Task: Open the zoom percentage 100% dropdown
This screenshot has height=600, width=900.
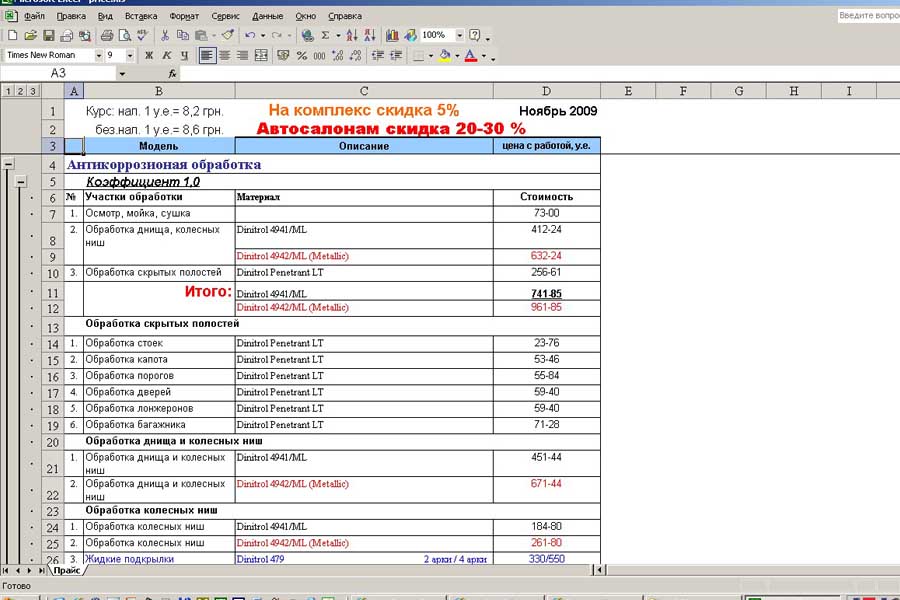Action: pos(460,35)
